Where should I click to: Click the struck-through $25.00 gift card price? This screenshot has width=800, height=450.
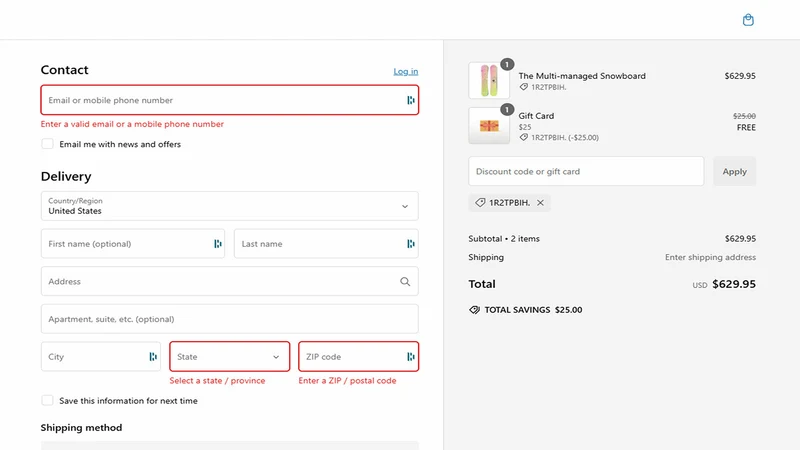click(744, 116)
